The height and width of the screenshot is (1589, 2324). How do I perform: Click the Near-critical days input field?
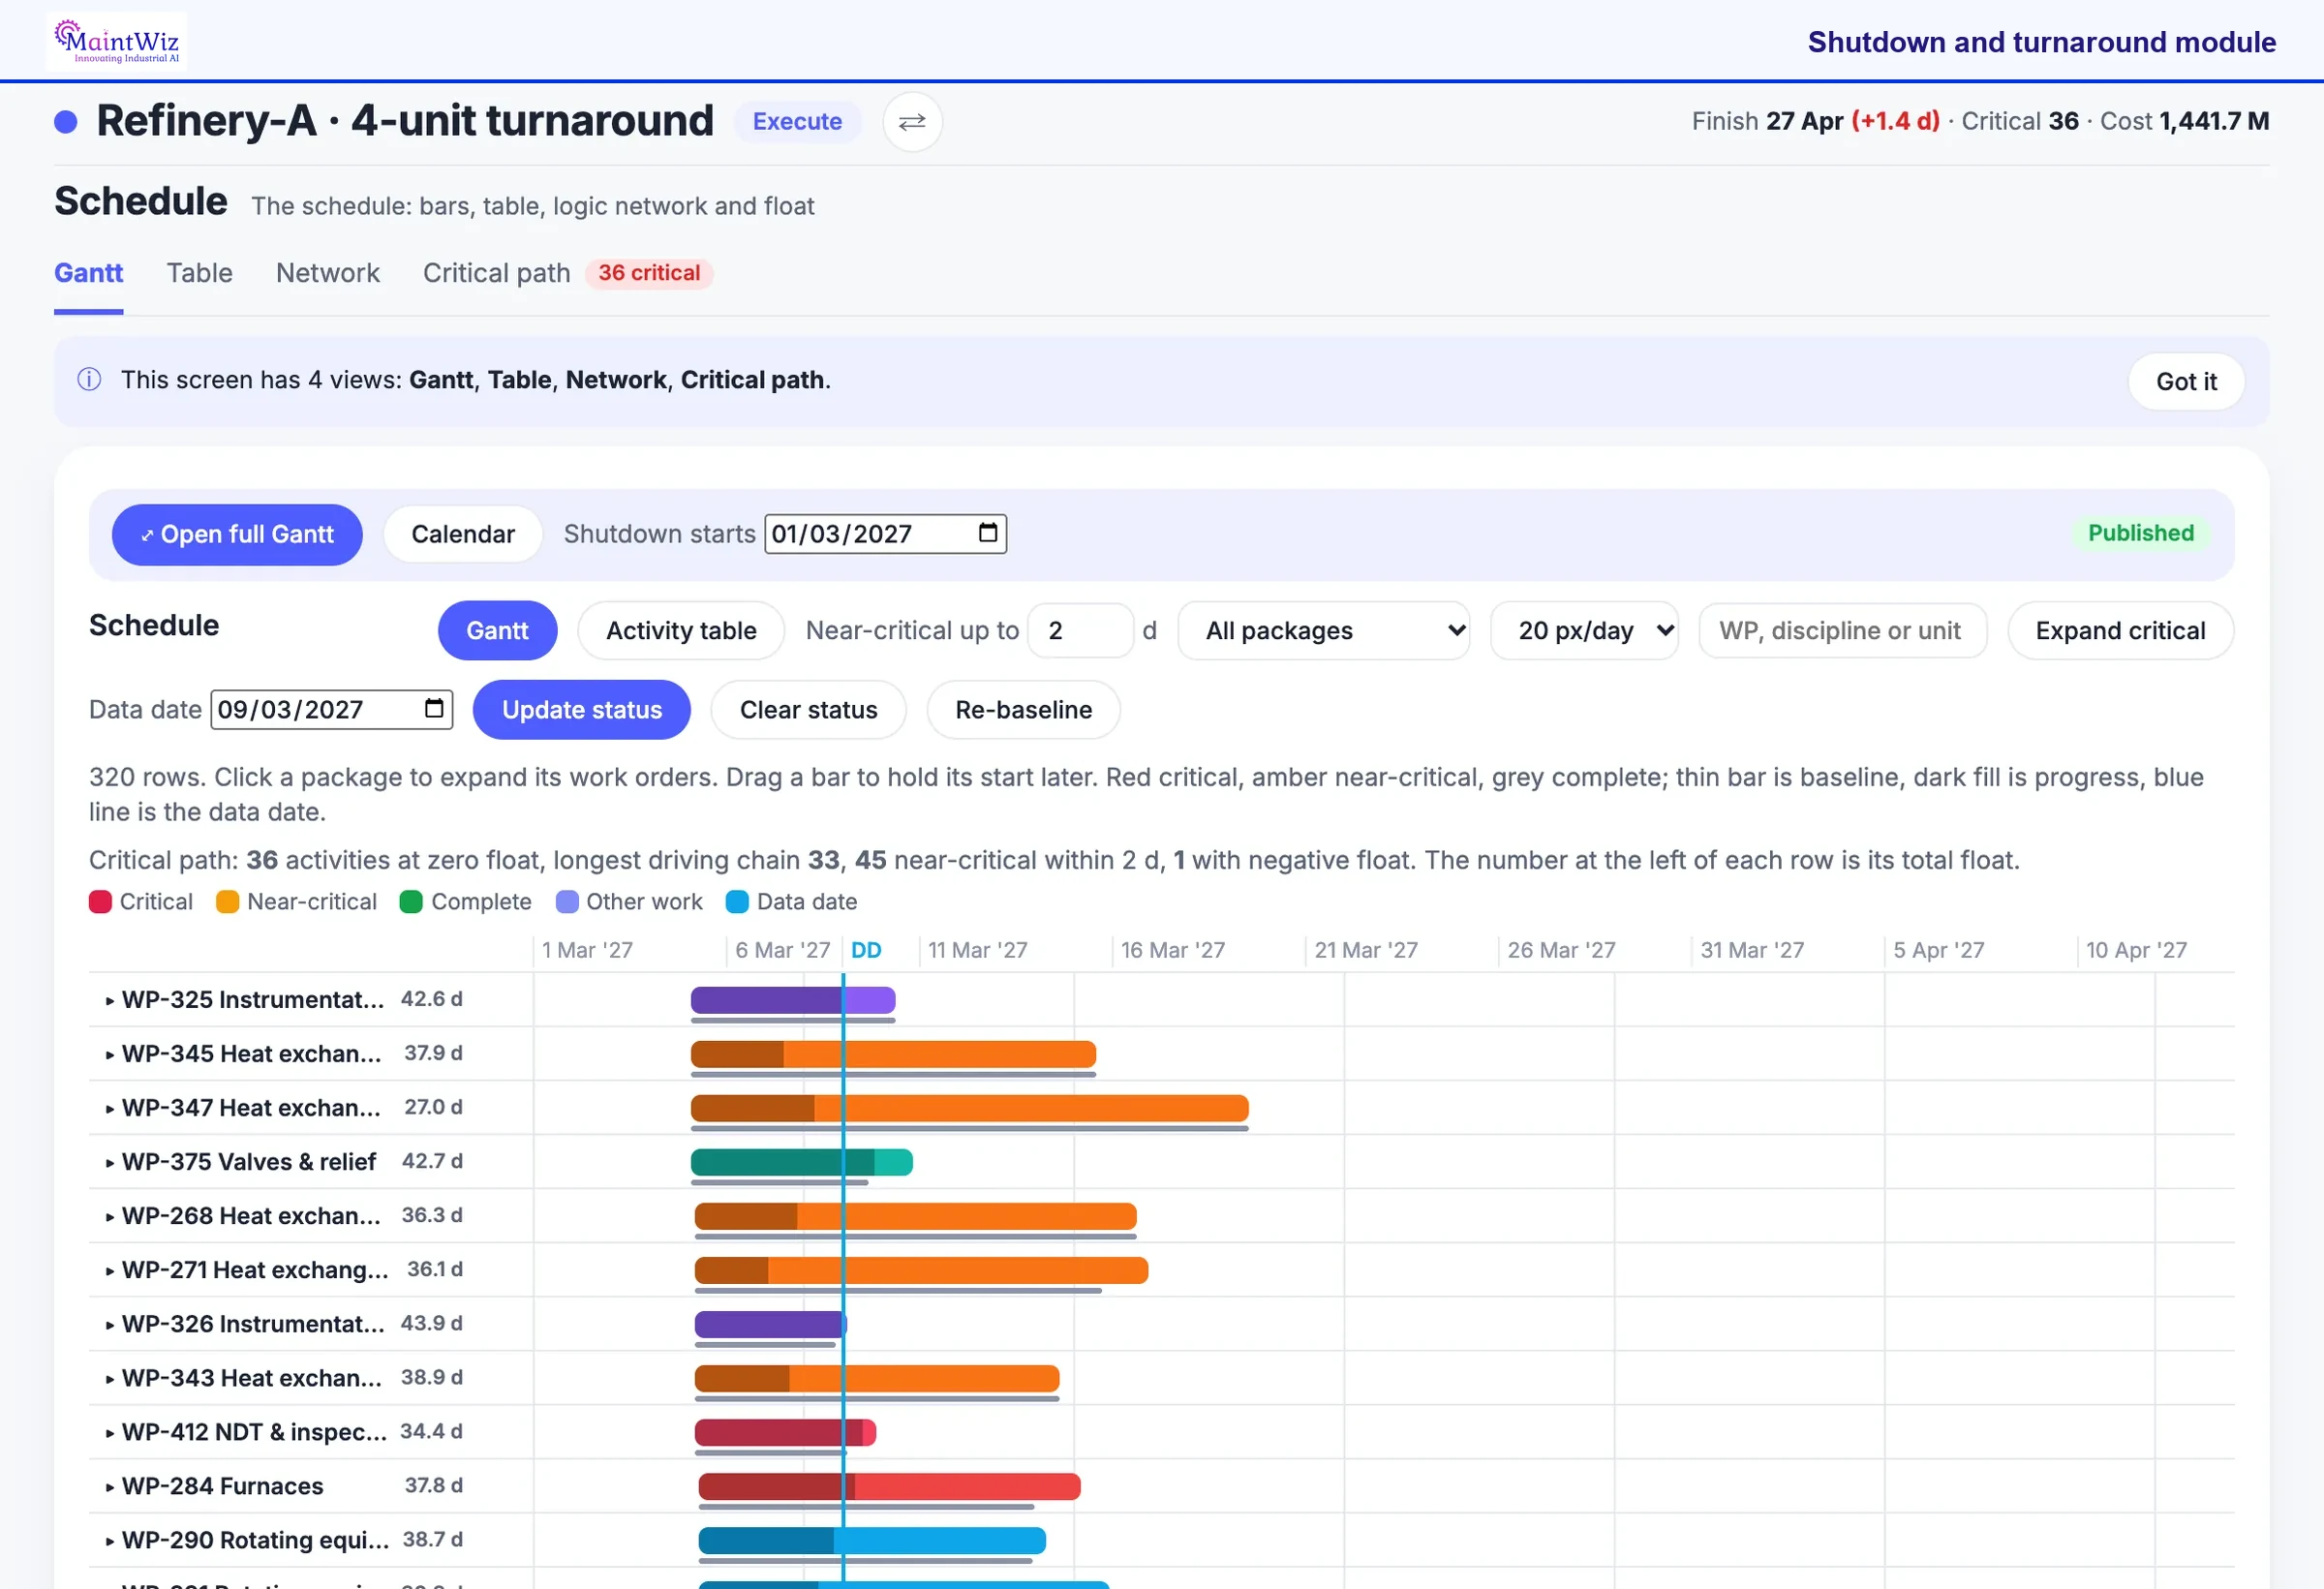pos(1080,630)
